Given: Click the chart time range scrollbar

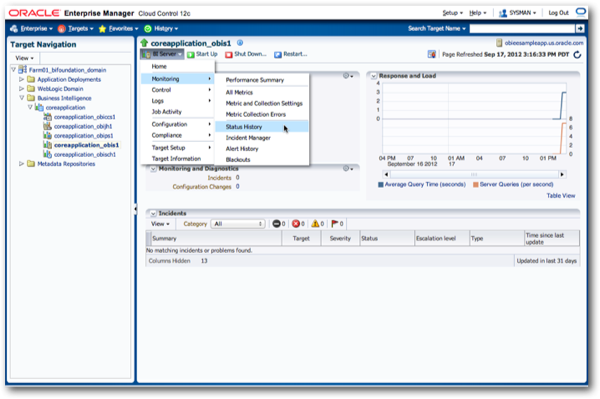Looking at the screenshot, I should tap(474, 174).
